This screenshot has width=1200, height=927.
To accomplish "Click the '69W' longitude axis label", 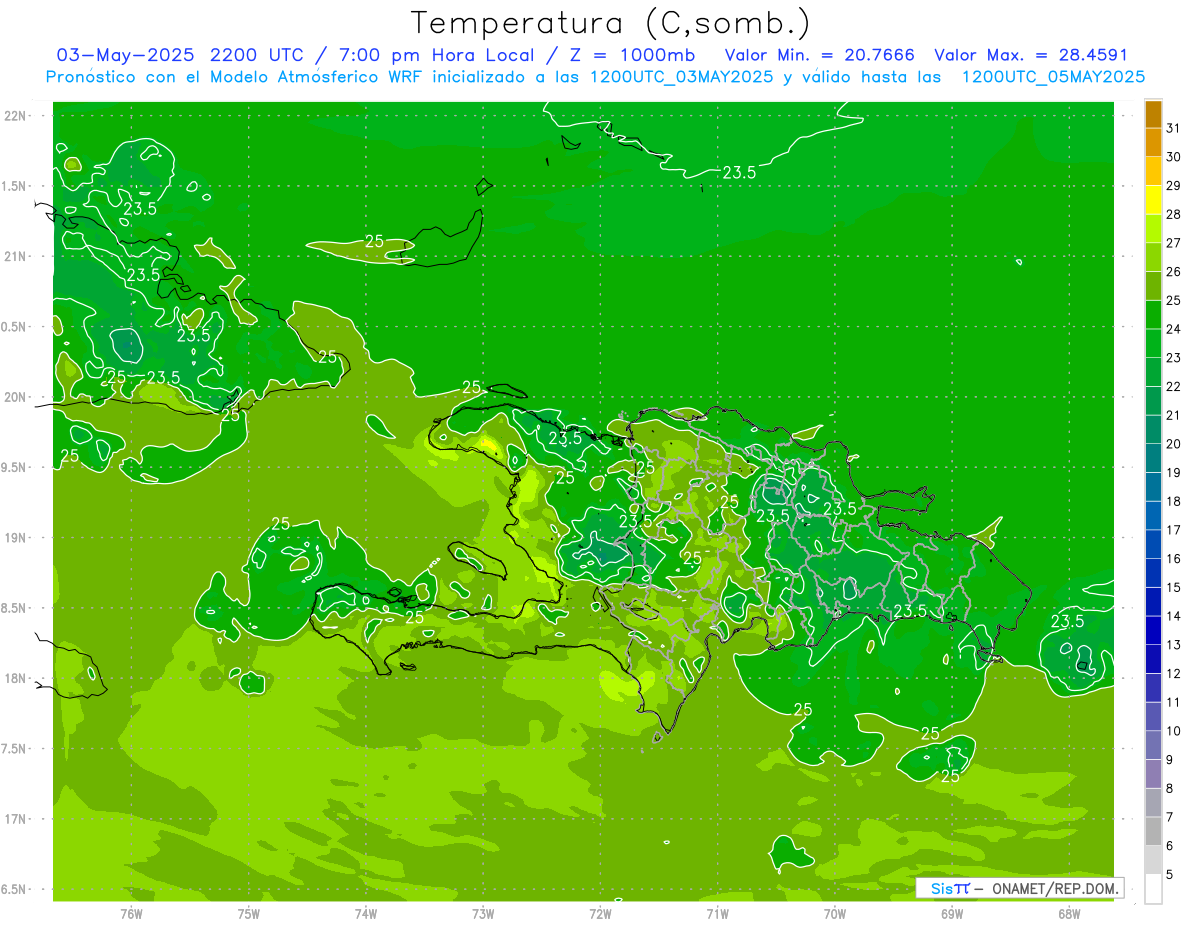I will tap(952, 913).
